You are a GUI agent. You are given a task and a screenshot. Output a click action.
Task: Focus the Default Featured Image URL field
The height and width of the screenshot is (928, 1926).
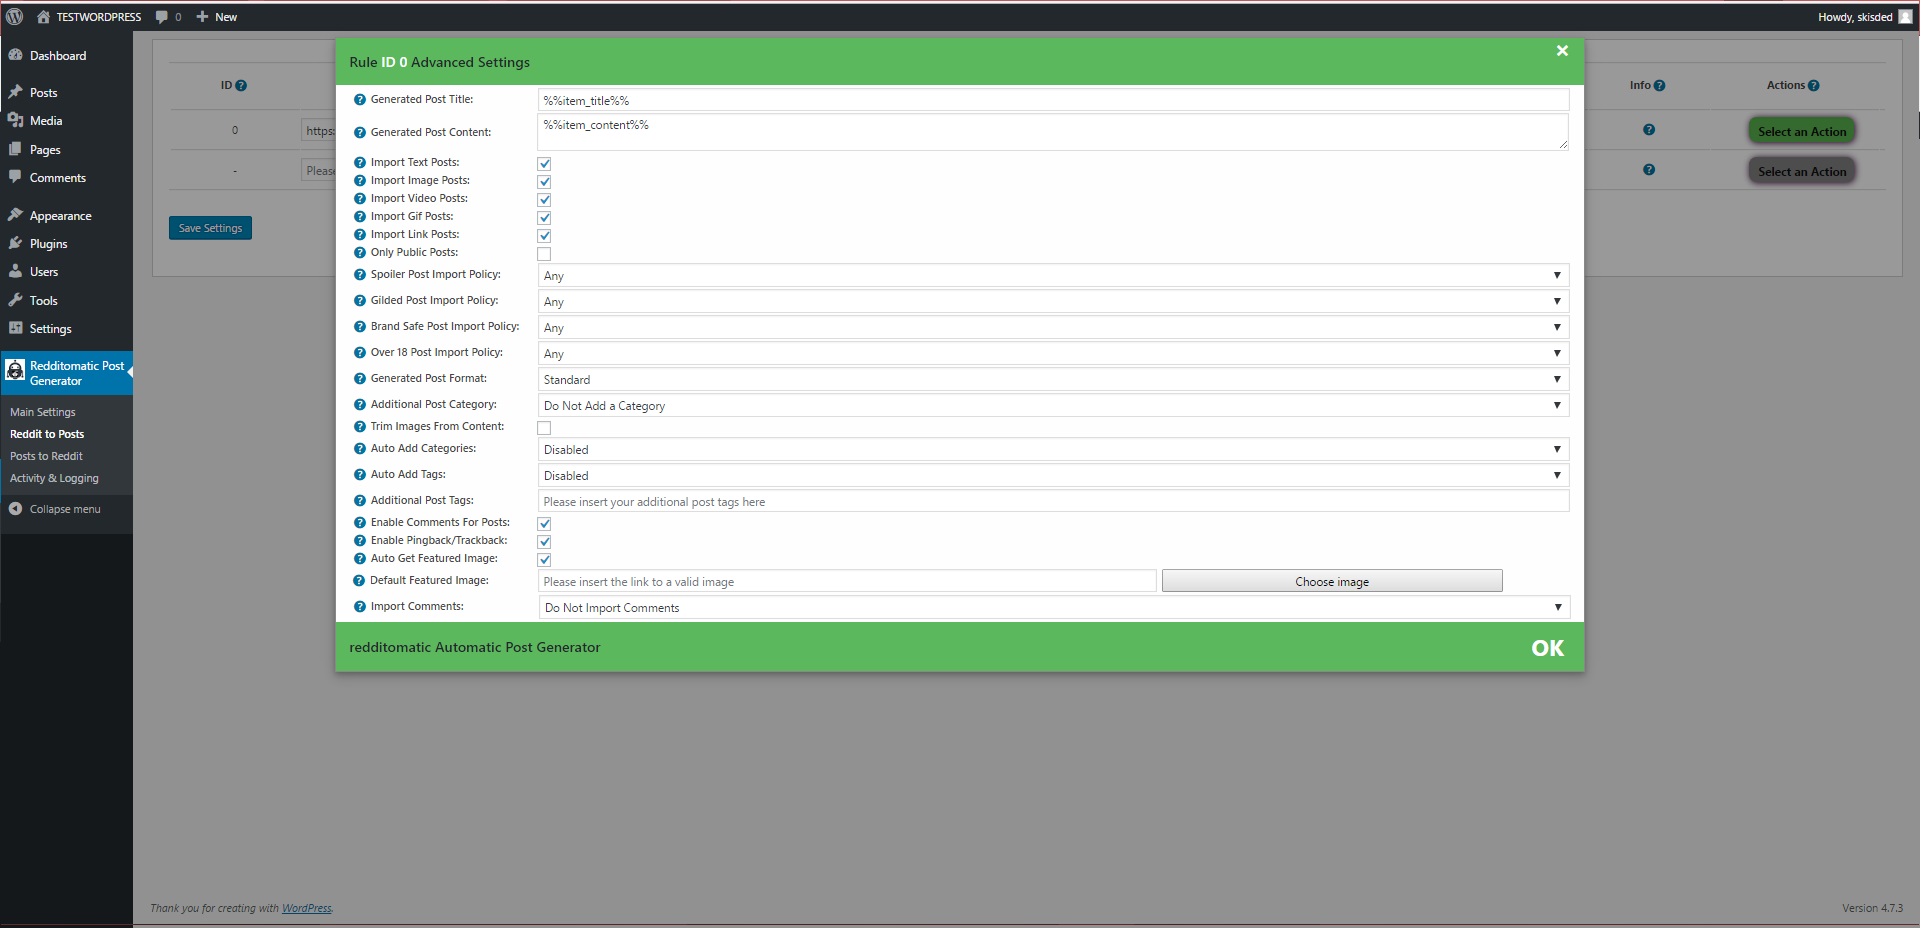847,582
